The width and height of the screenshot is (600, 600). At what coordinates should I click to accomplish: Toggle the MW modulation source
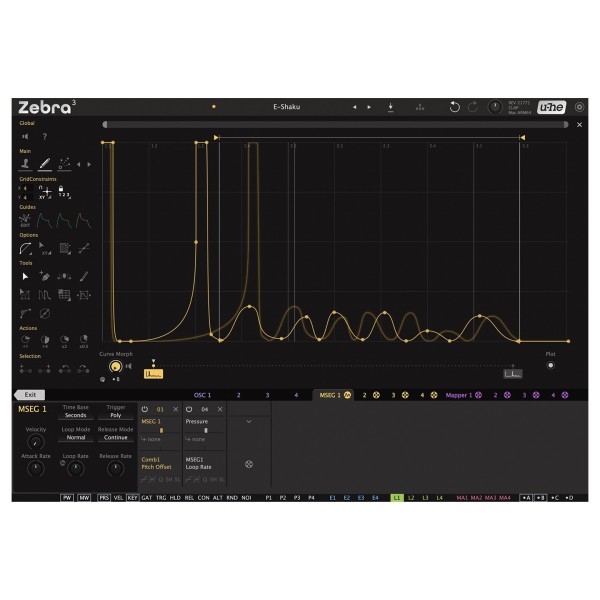tap(84, 497)
